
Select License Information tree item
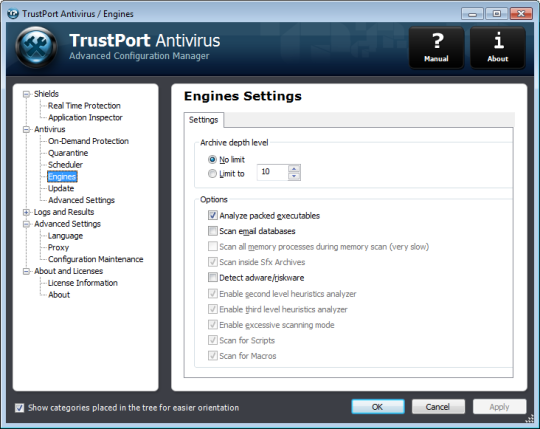tap(83, 283)
